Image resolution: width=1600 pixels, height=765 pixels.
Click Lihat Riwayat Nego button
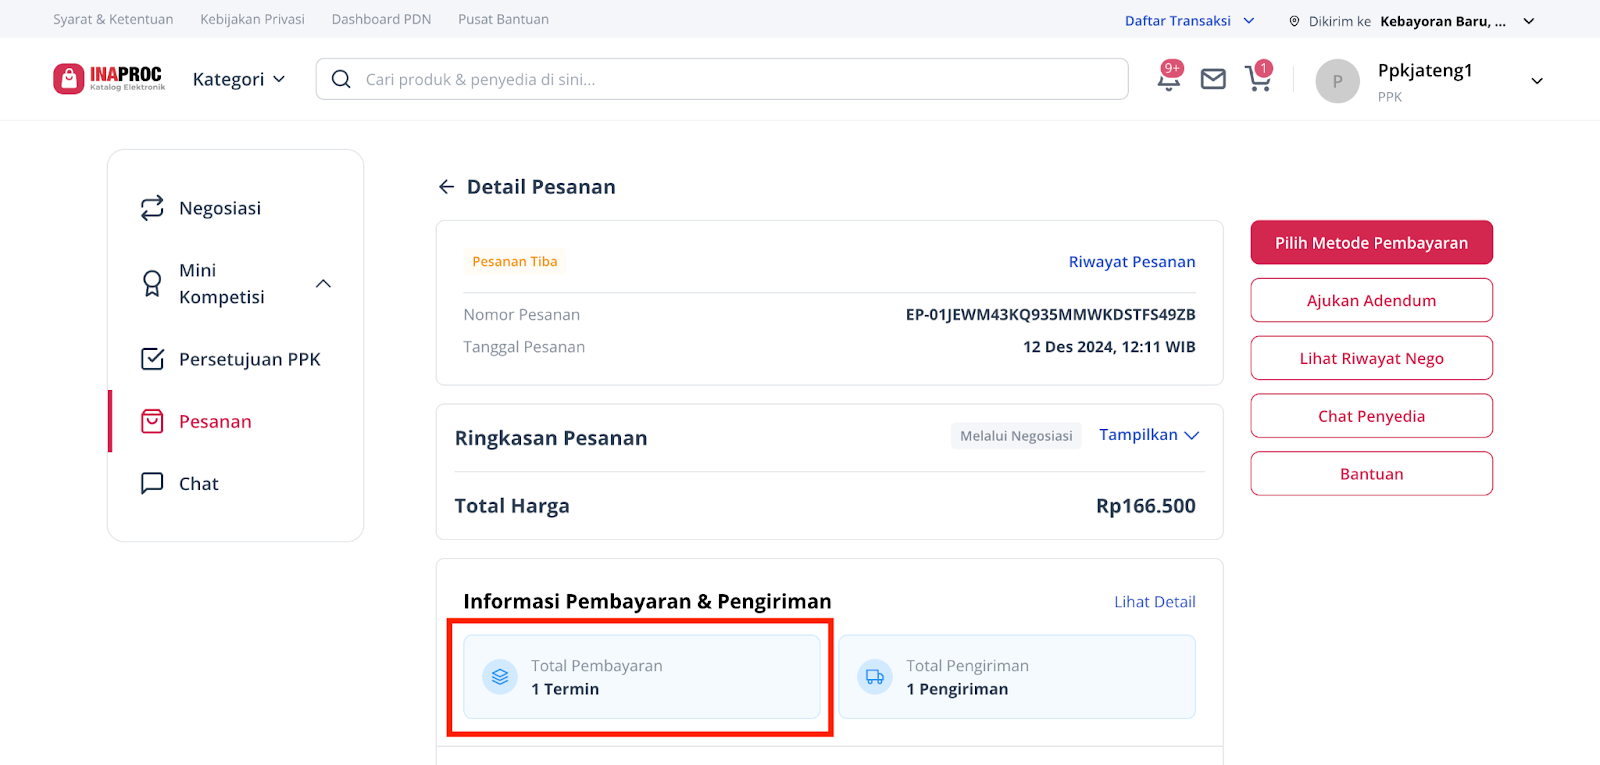click(1371, 359)
